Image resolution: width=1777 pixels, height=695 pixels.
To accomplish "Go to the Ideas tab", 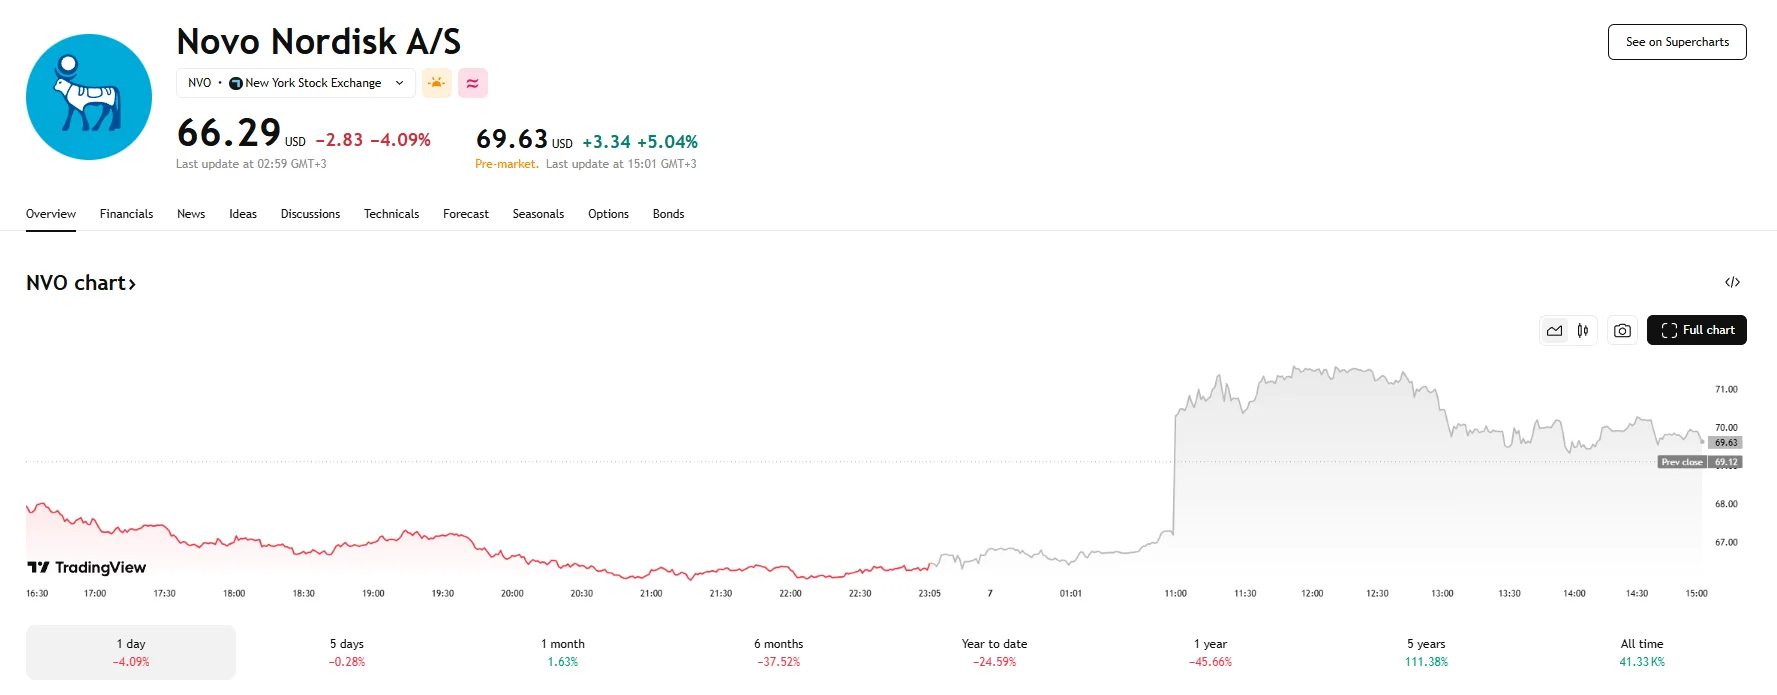I will 243,214.
